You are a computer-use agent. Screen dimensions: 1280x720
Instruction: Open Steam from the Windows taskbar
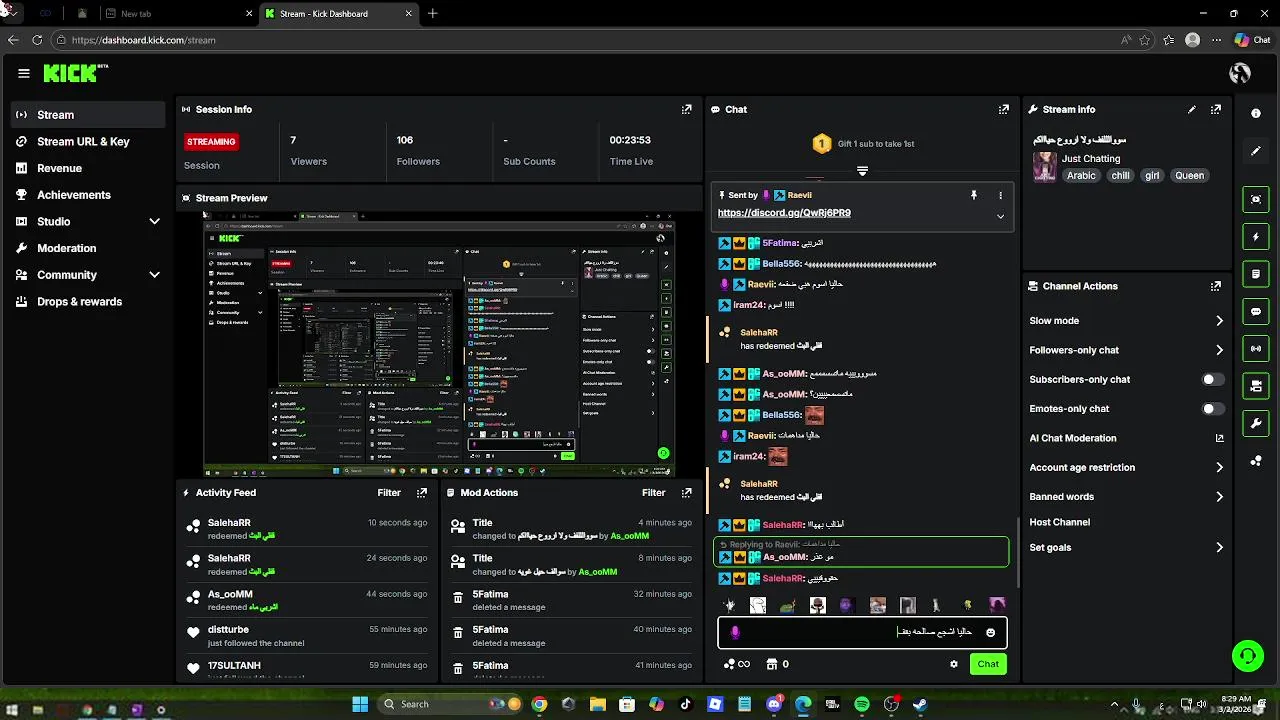pos(919,704)
